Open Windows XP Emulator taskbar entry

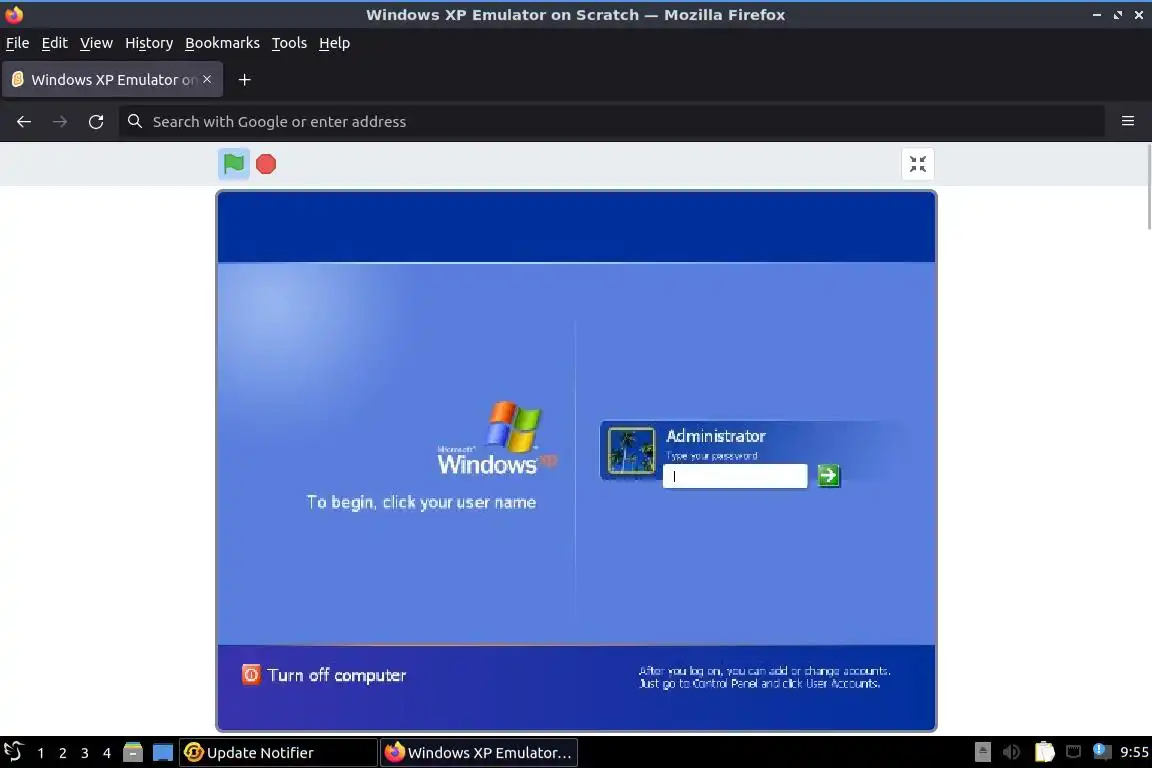pos(478,753)
